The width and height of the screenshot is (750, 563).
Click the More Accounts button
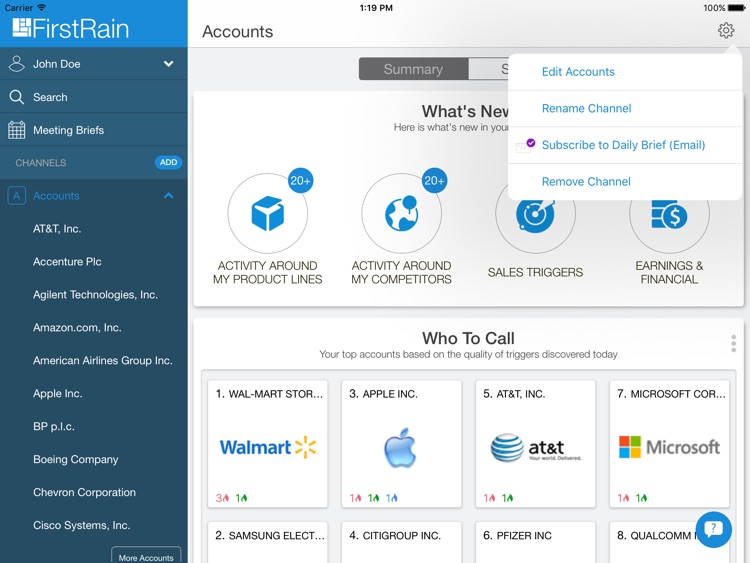[x=146, y=556]
